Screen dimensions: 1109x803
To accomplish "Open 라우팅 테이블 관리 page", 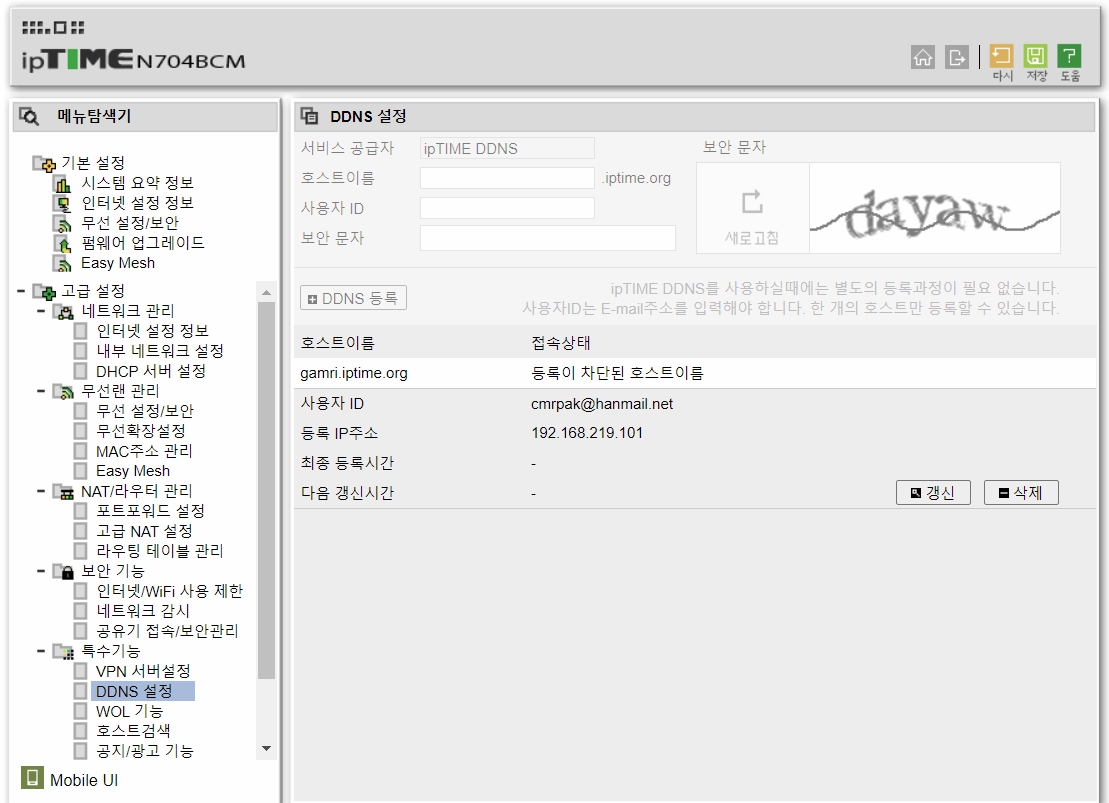I will [x=159, y=551].
